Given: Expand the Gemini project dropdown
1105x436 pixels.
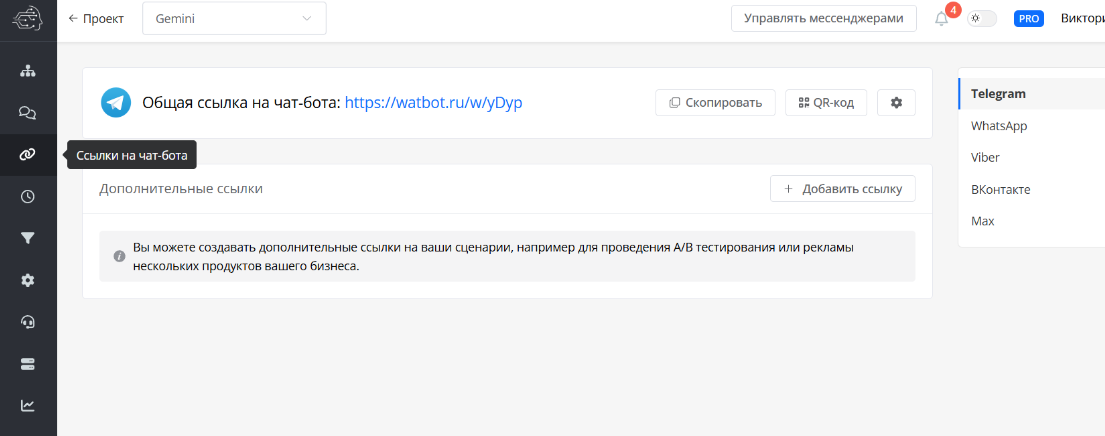Looking at the screenshot, I should tap(234, 19).
